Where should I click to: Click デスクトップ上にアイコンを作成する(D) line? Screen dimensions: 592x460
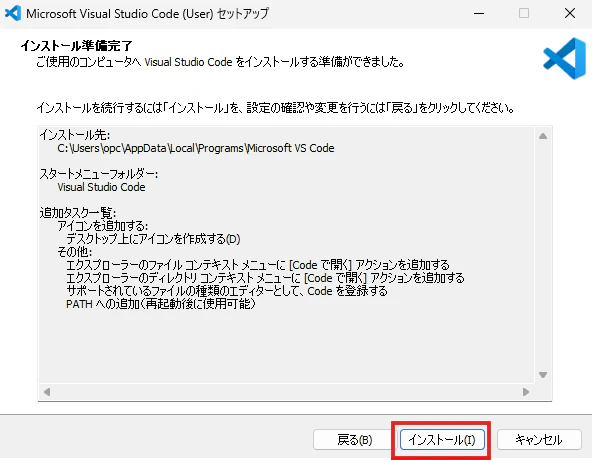[x=153, y=239]
